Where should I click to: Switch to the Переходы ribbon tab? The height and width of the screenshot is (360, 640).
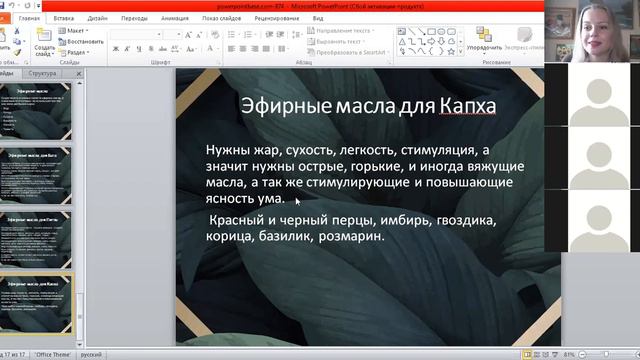(134, 18)
